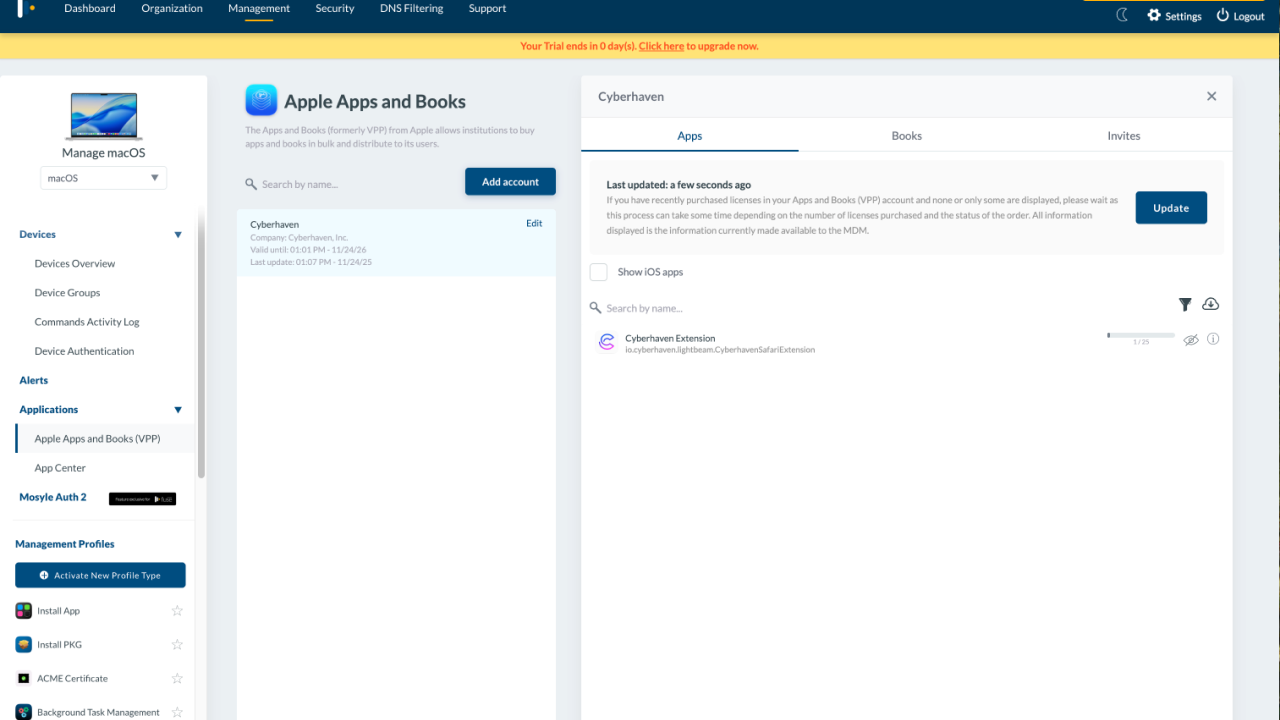
Task: Toggle visibility eye for Cyberhaven Extension
Action: coord(1190,340)
